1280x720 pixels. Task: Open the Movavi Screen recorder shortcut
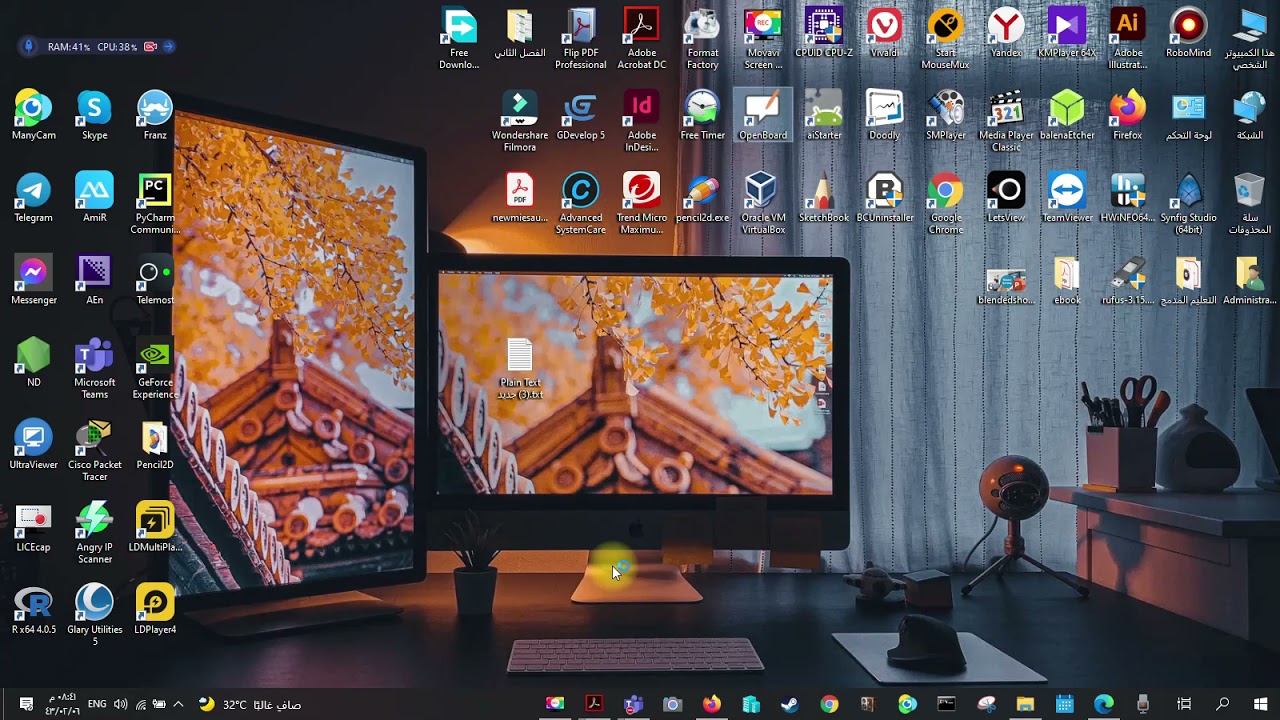(x=763, y=39)
